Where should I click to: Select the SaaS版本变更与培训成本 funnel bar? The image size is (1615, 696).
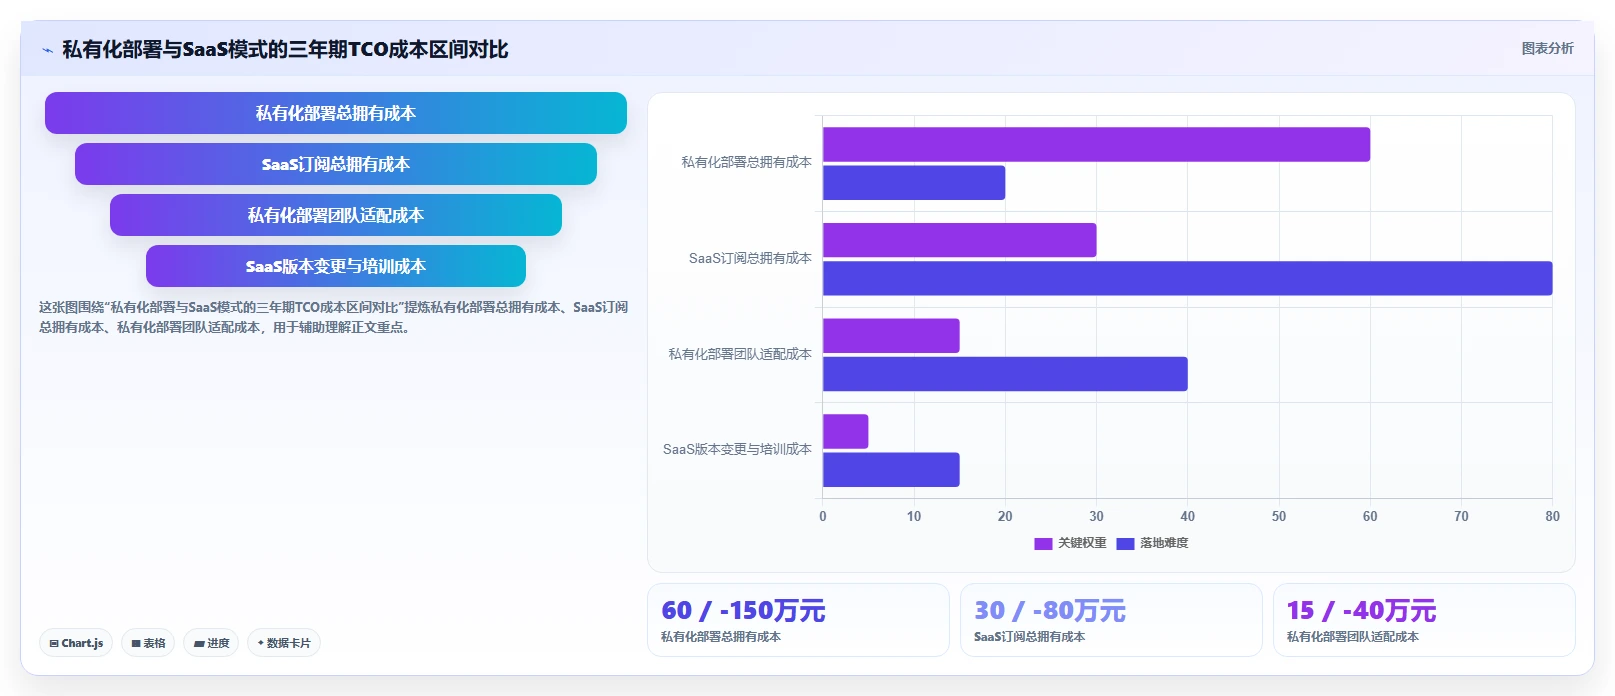click(336, 266)
